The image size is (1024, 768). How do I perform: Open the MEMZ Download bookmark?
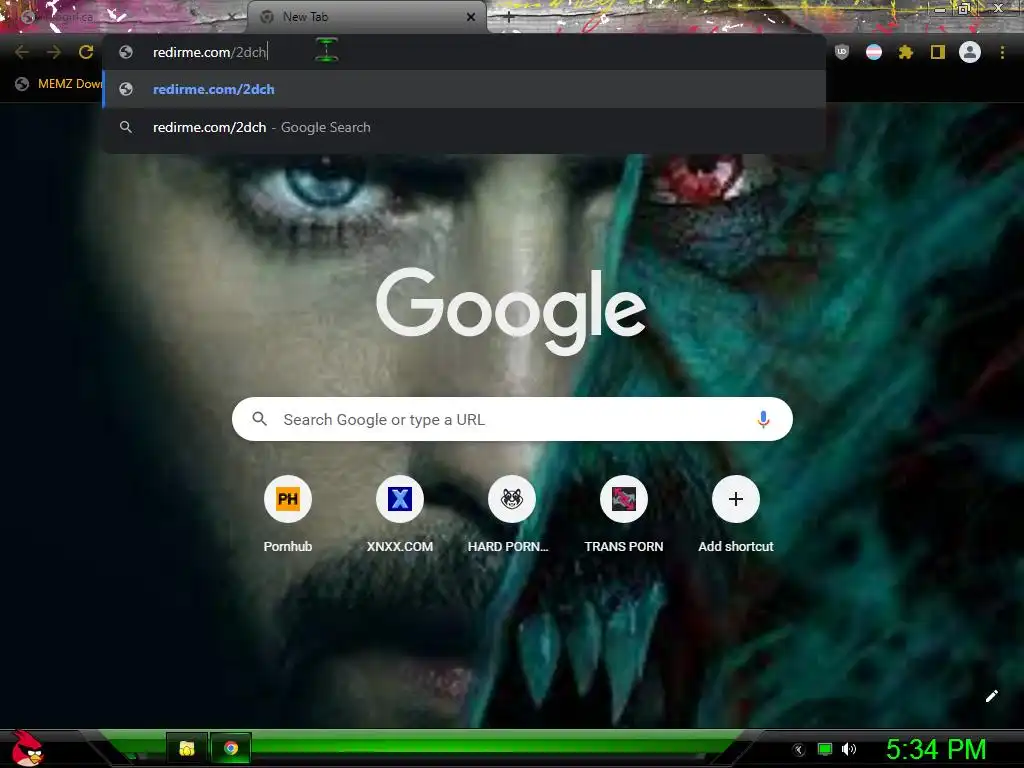click(59, 84)
